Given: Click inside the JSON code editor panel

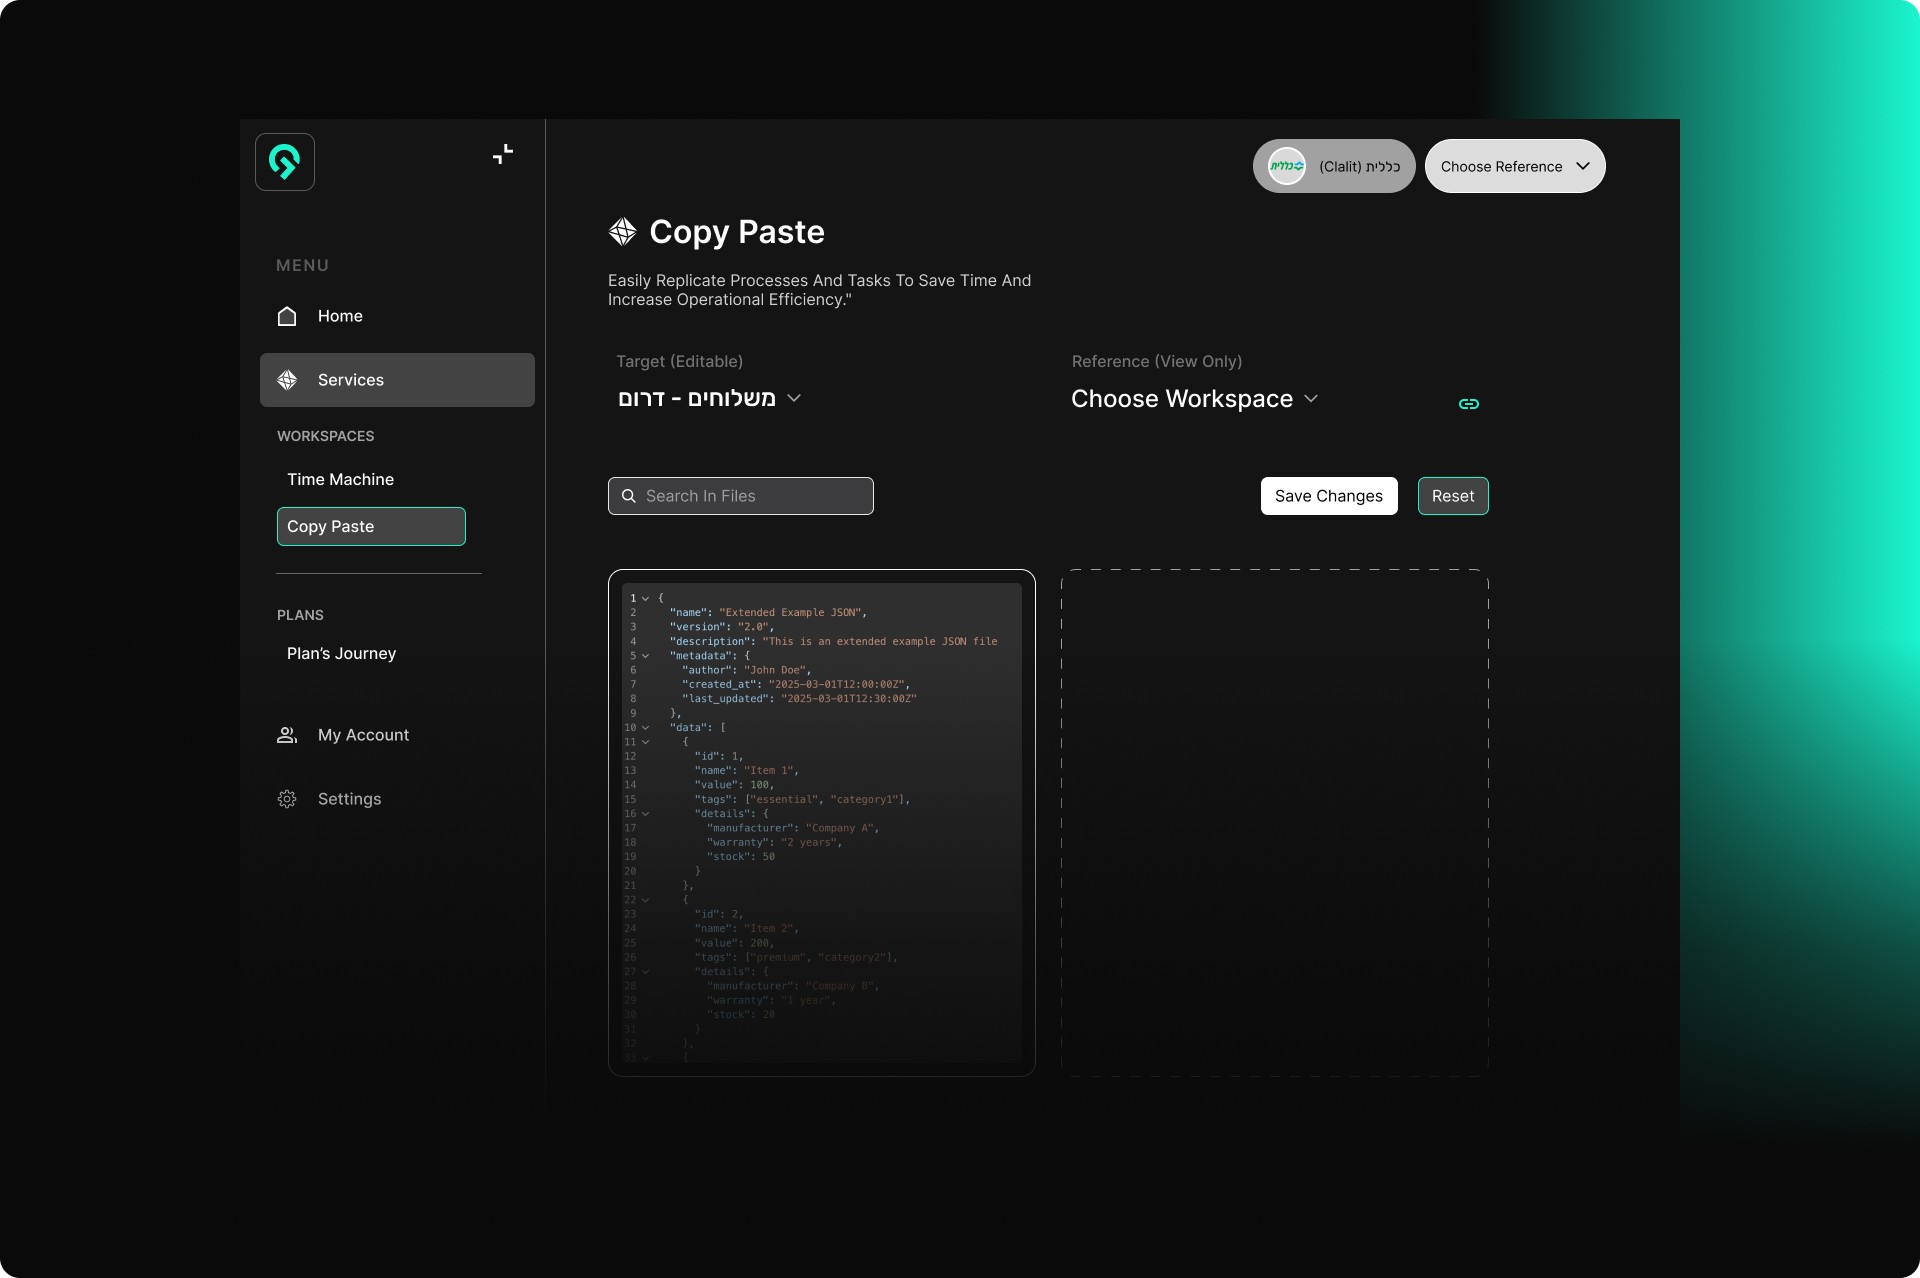Looking at the screenshot, I should [x=822, y=823].
